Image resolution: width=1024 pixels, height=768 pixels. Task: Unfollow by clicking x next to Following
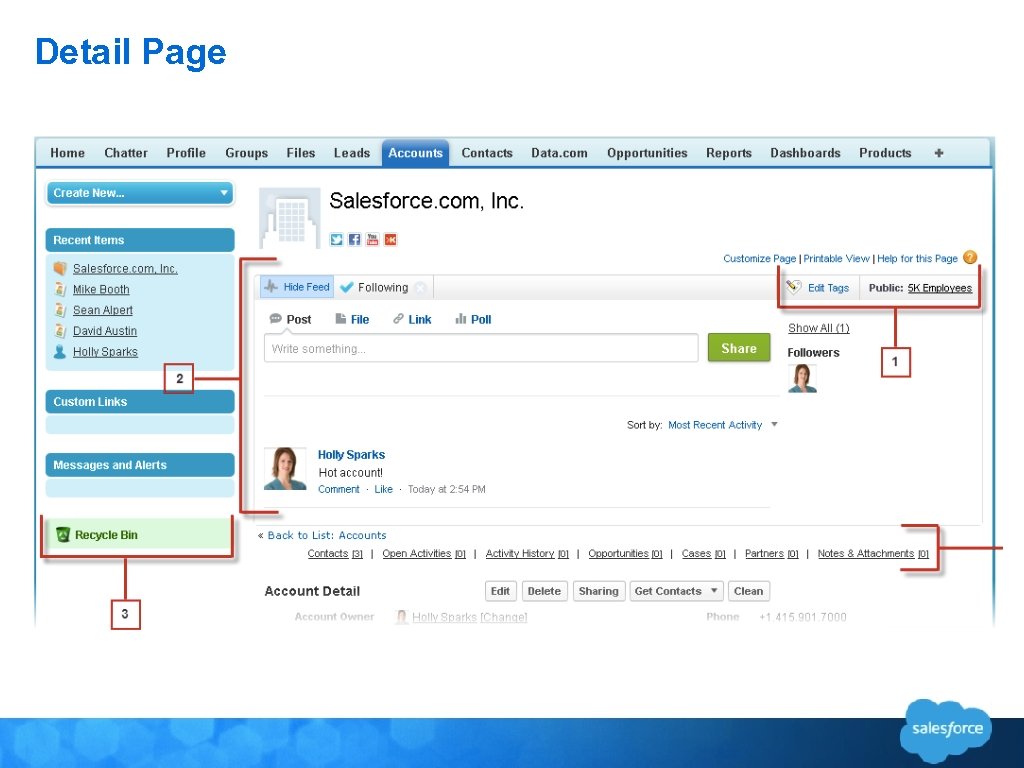[421, 287]
